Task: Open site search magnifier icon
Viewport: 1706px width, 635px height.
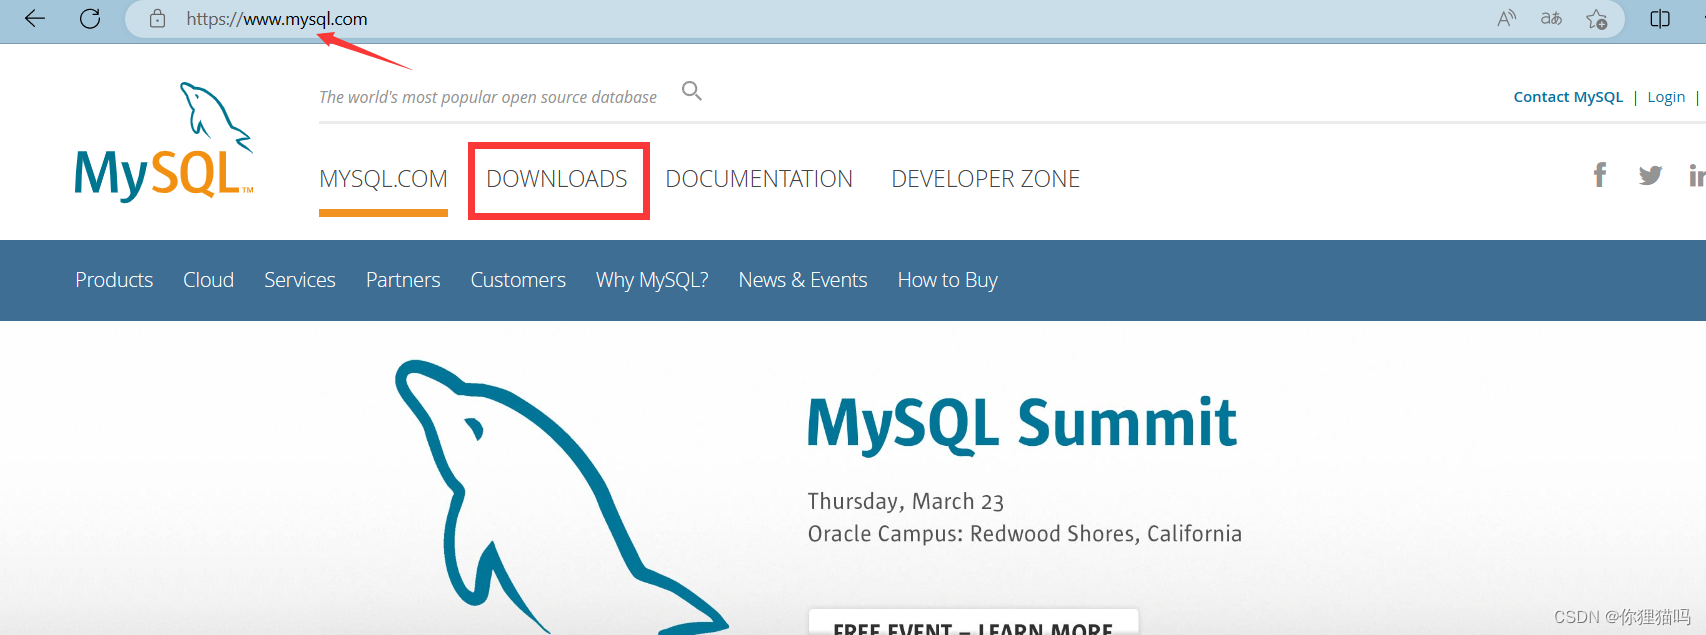Action: (692, 91)
